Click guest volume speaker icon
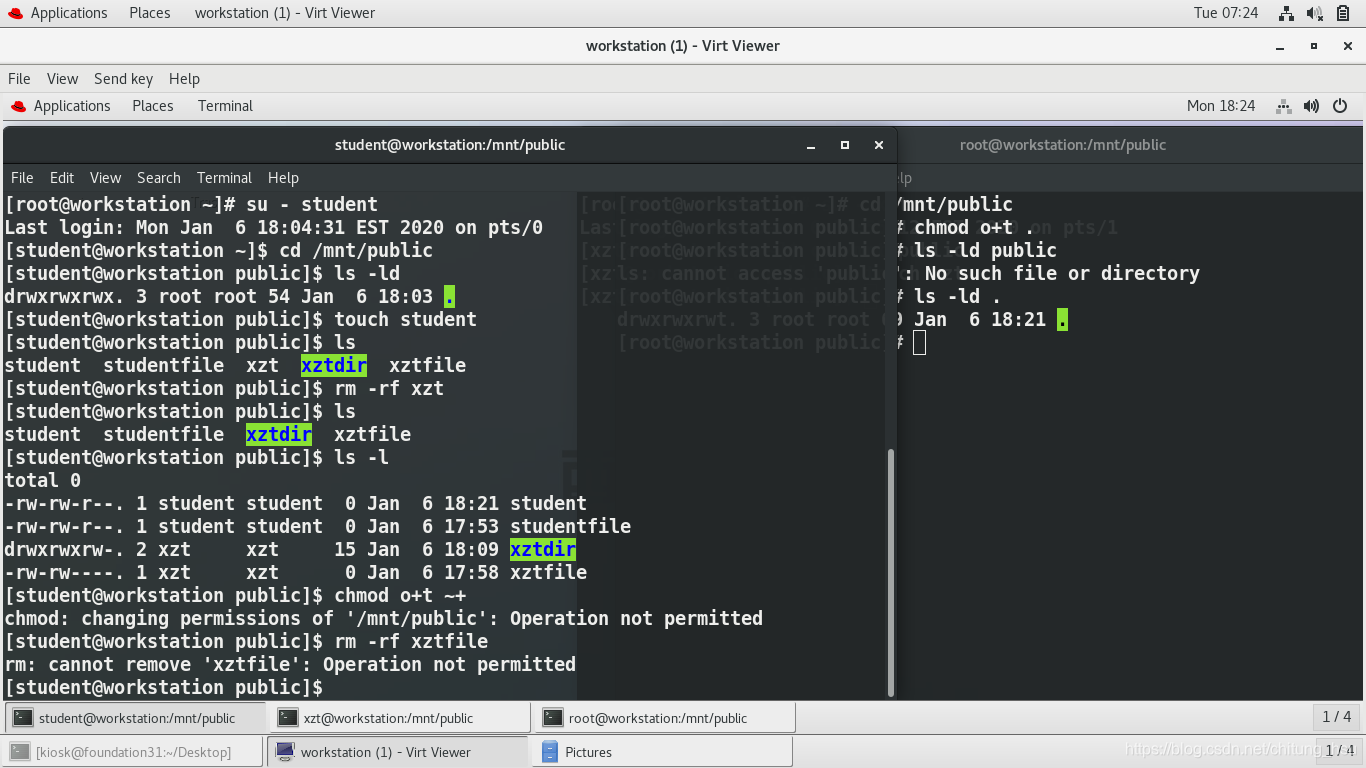 (x=1312, y=106)
